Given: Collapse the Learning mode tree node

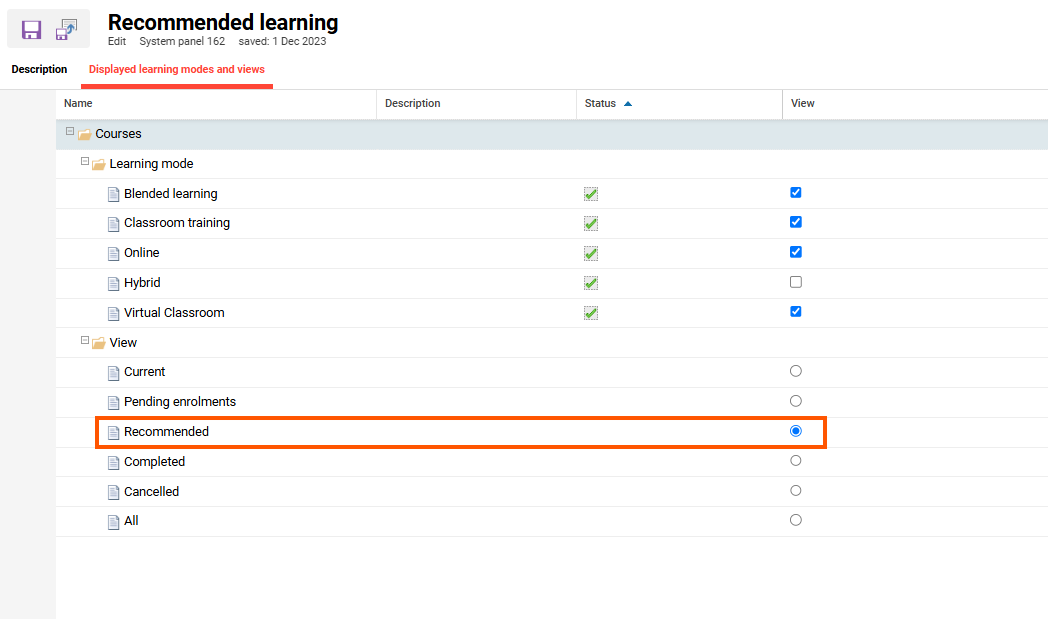Looking at the screenshot, I should [85, 162].
